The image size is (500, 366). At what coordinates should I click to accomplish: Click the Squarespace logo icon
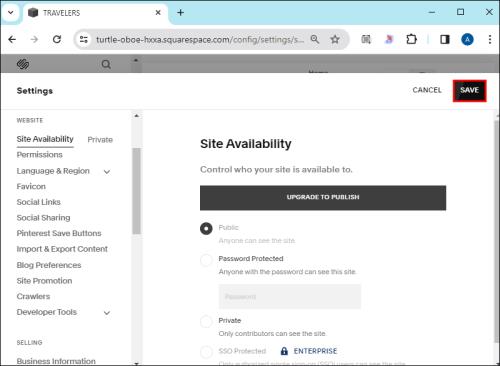click(23, 64)
